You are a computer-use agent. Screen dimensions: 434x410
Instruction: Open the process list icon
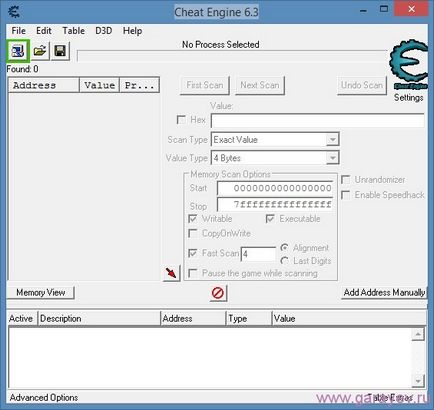(x=18, y=51)
